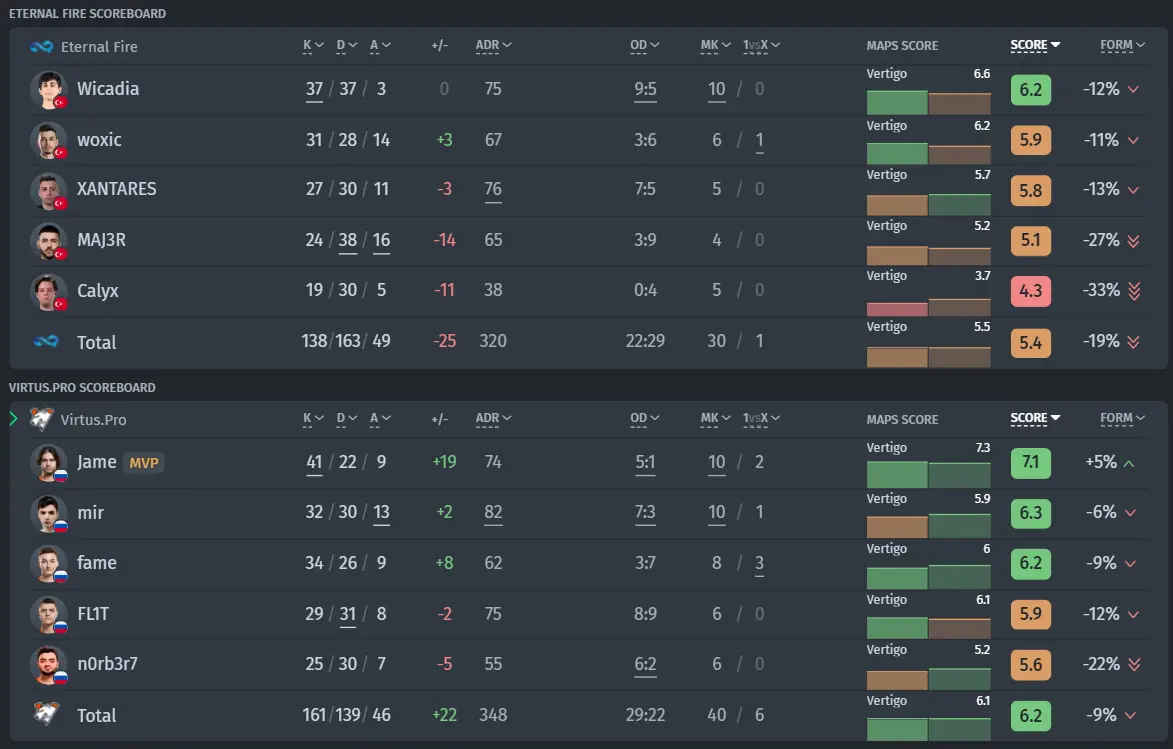Open XANTARES player avatar

(x=49, y=190)
